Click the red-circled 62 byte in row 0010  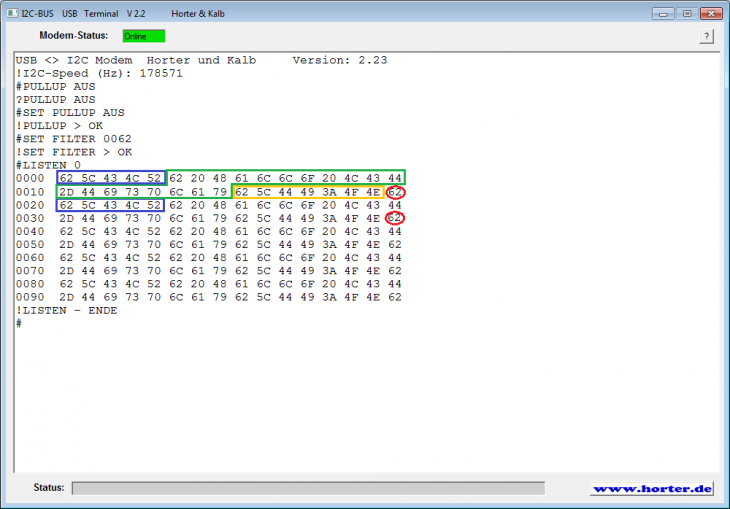[x=395, y=192]
